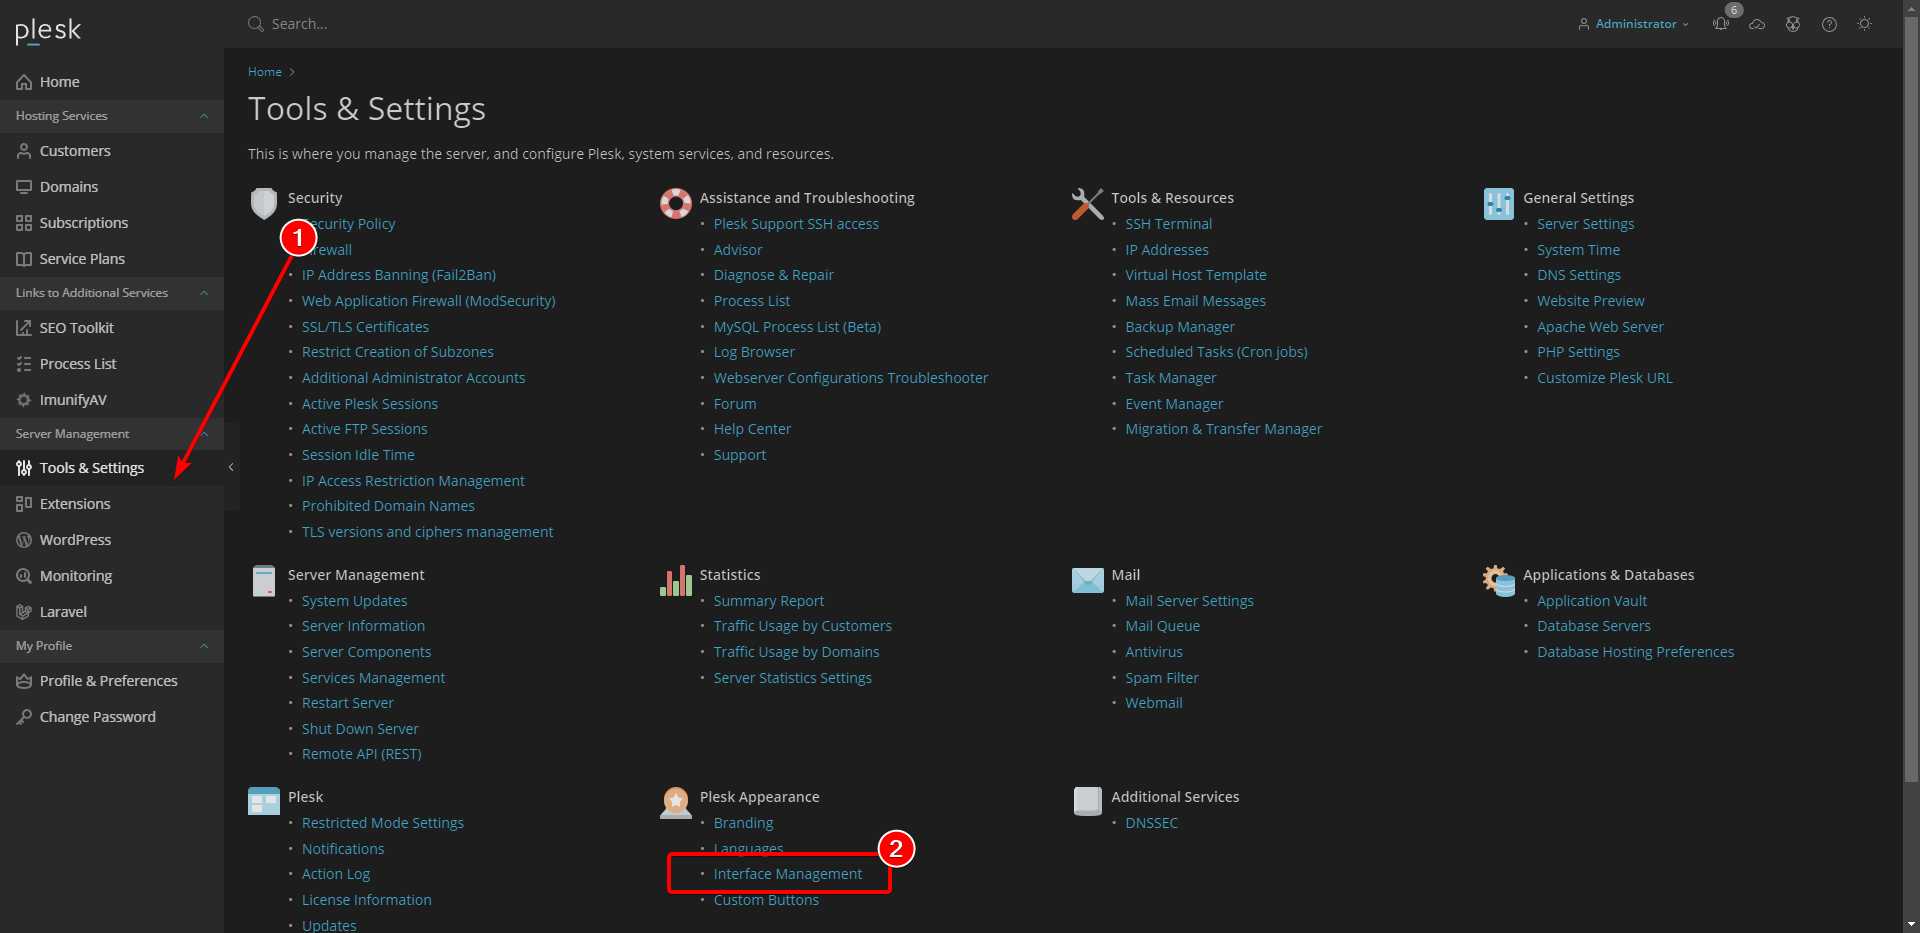The height and width of the screenshot is (933, 1920).
Task: Click the plesk logo
Action: tap(48, 31)
